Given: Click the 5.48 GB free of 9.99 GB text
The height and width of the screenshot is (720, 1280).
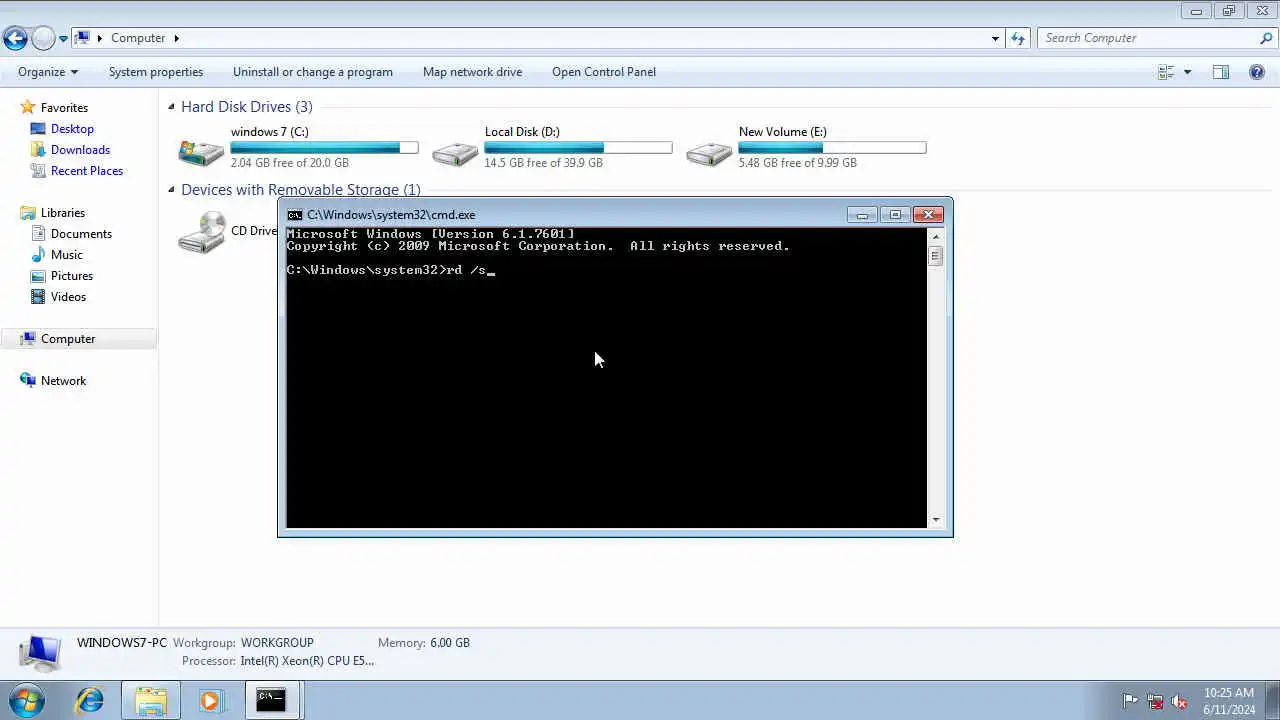Looking at the screenshot, I should 798,163.
